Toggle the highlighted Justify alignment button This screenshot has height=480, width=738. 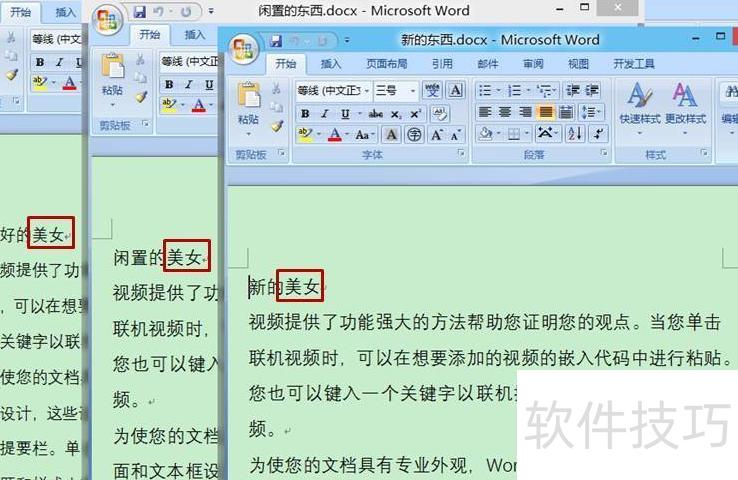coord(545,112)
